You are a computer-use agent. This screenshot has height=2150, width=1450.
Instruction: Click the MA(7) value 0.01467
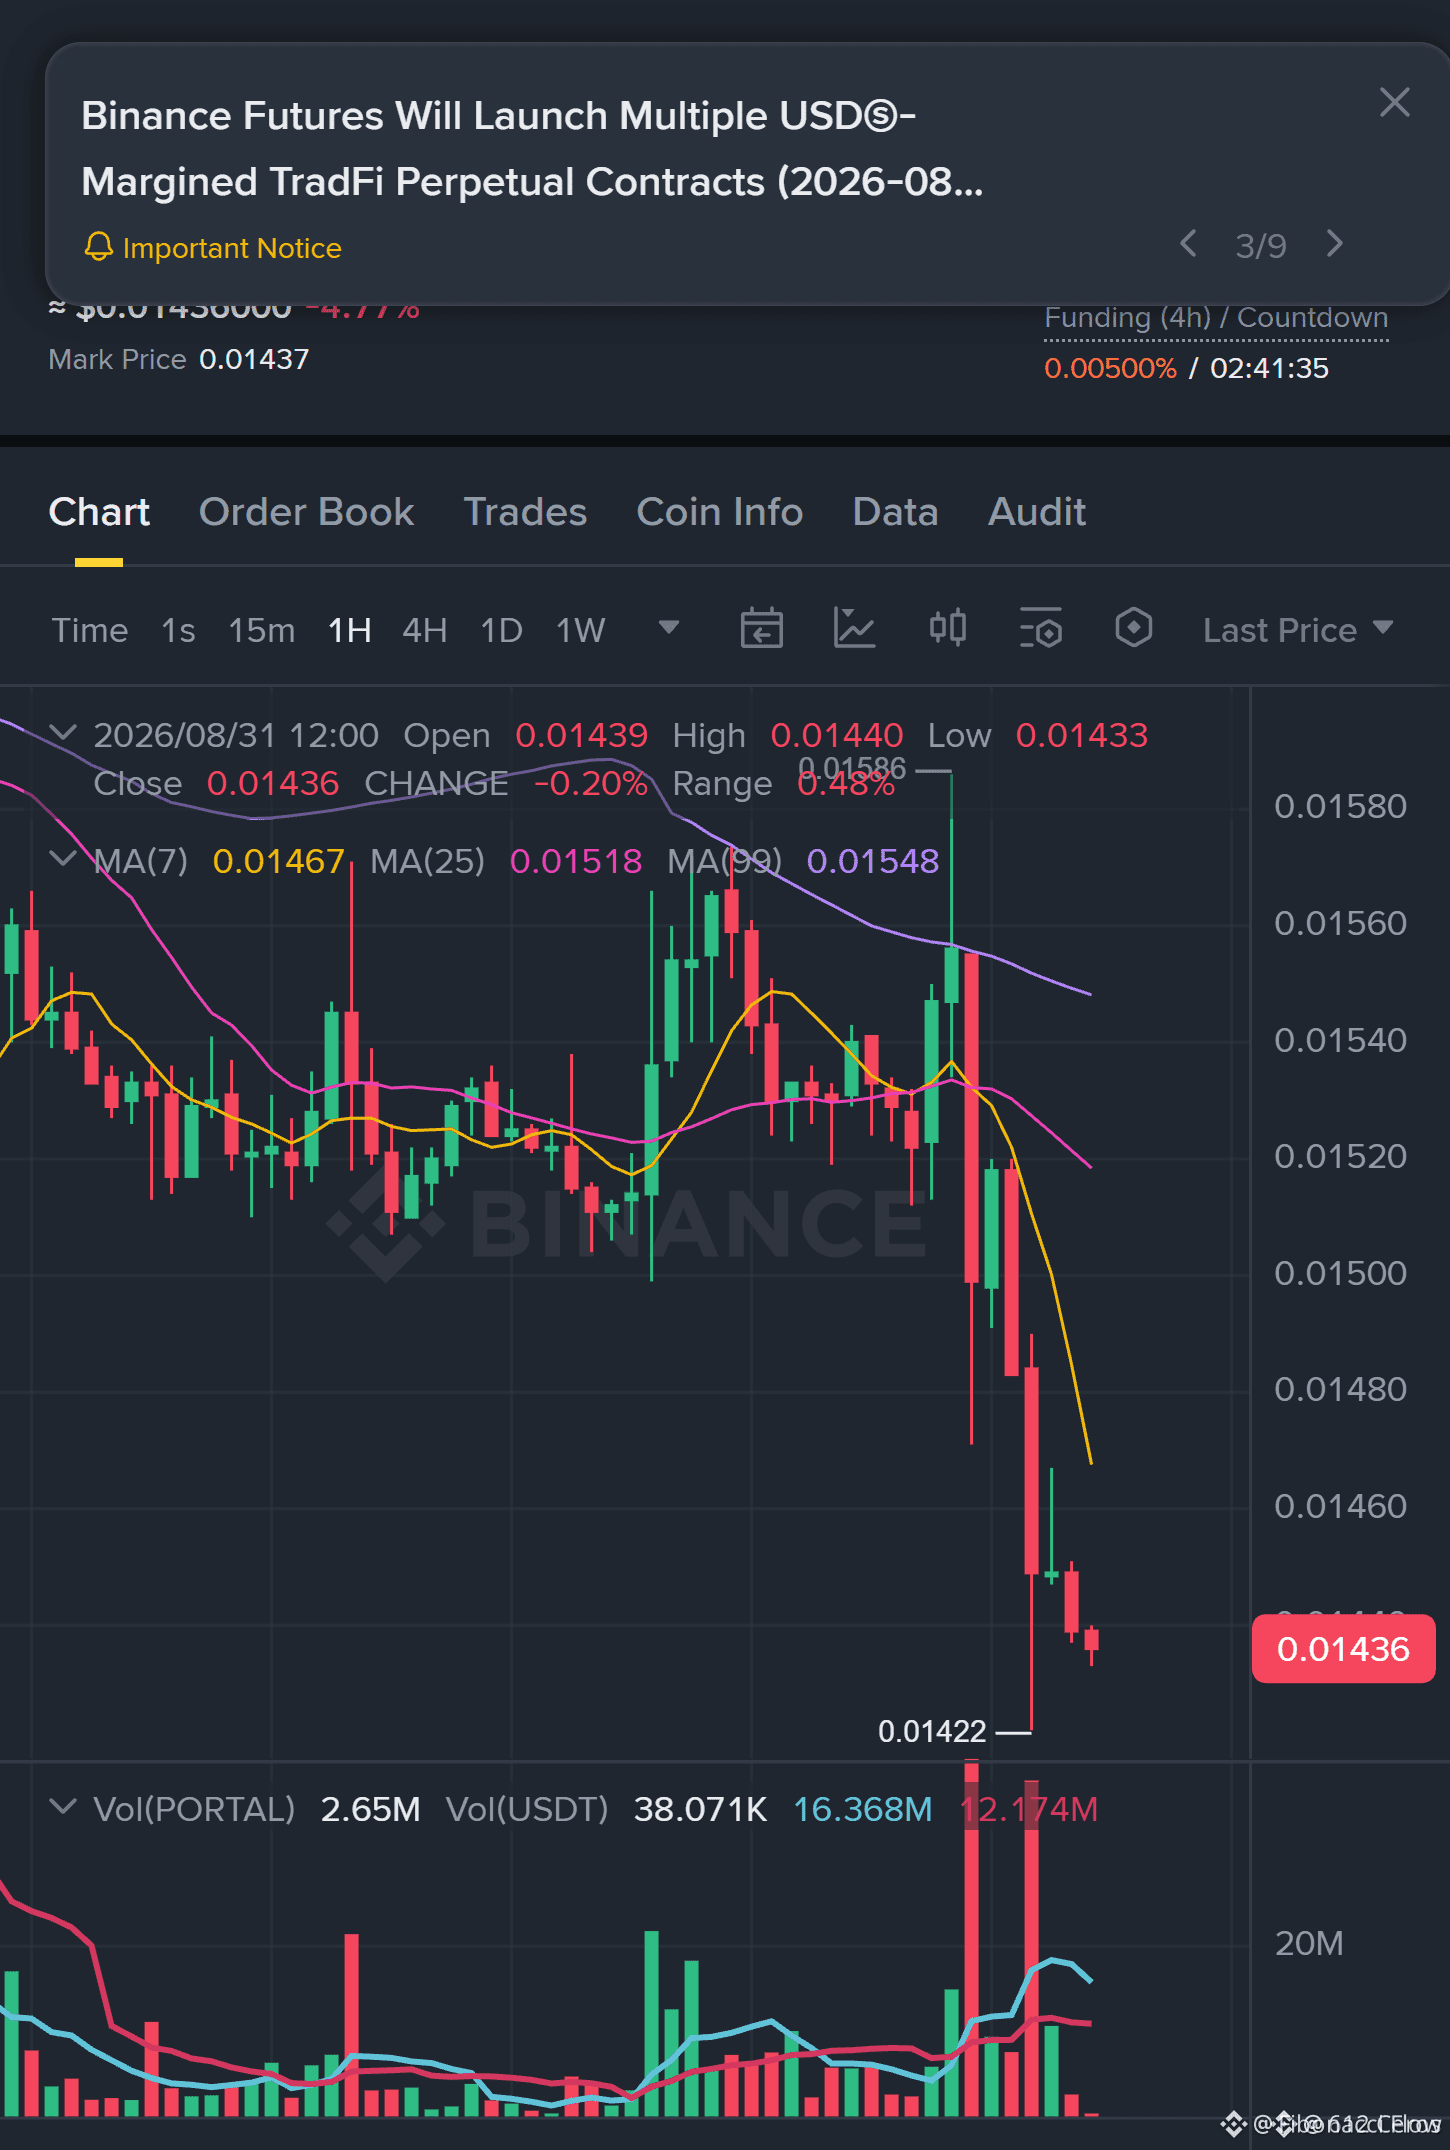[x=279, y=861]
